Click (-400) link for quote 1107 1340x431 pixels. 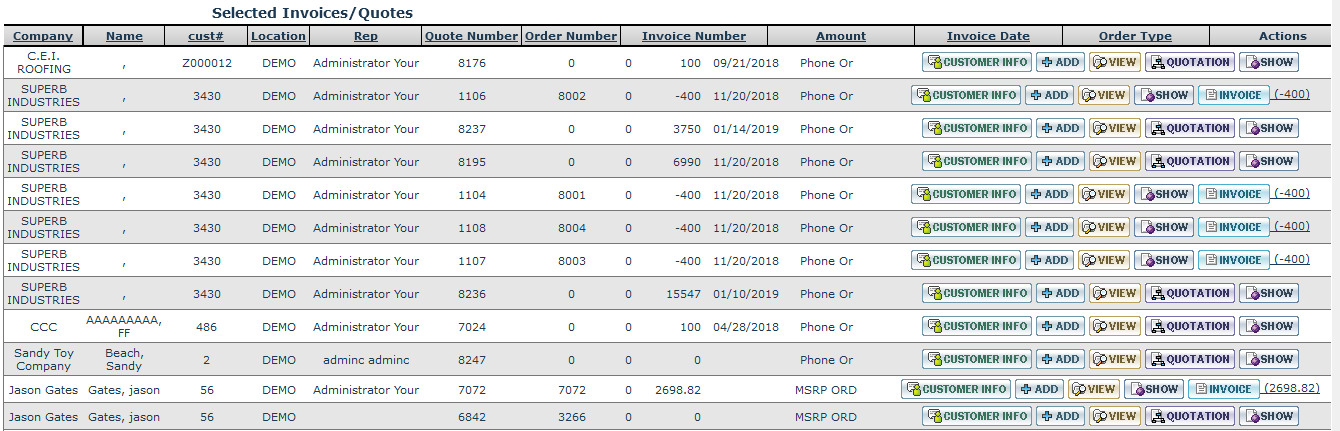coord(1291,259)
